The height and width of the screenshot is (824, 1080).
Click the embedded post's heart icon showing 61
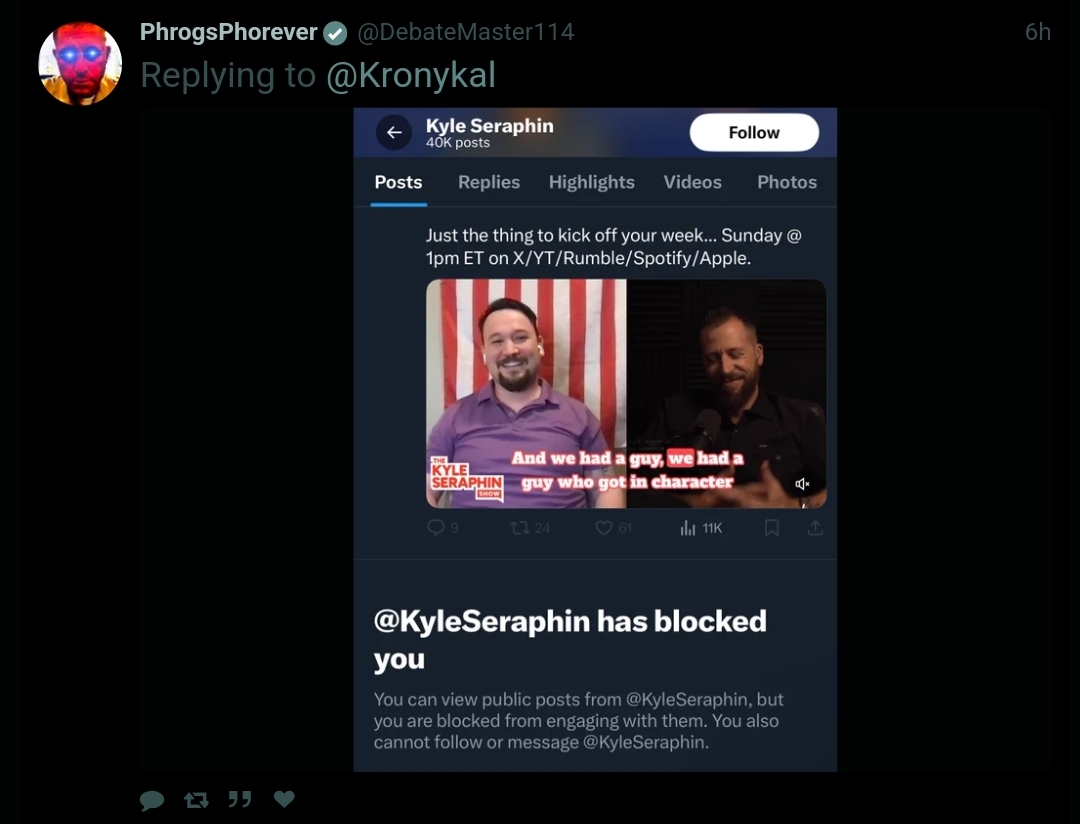(604, 528)
